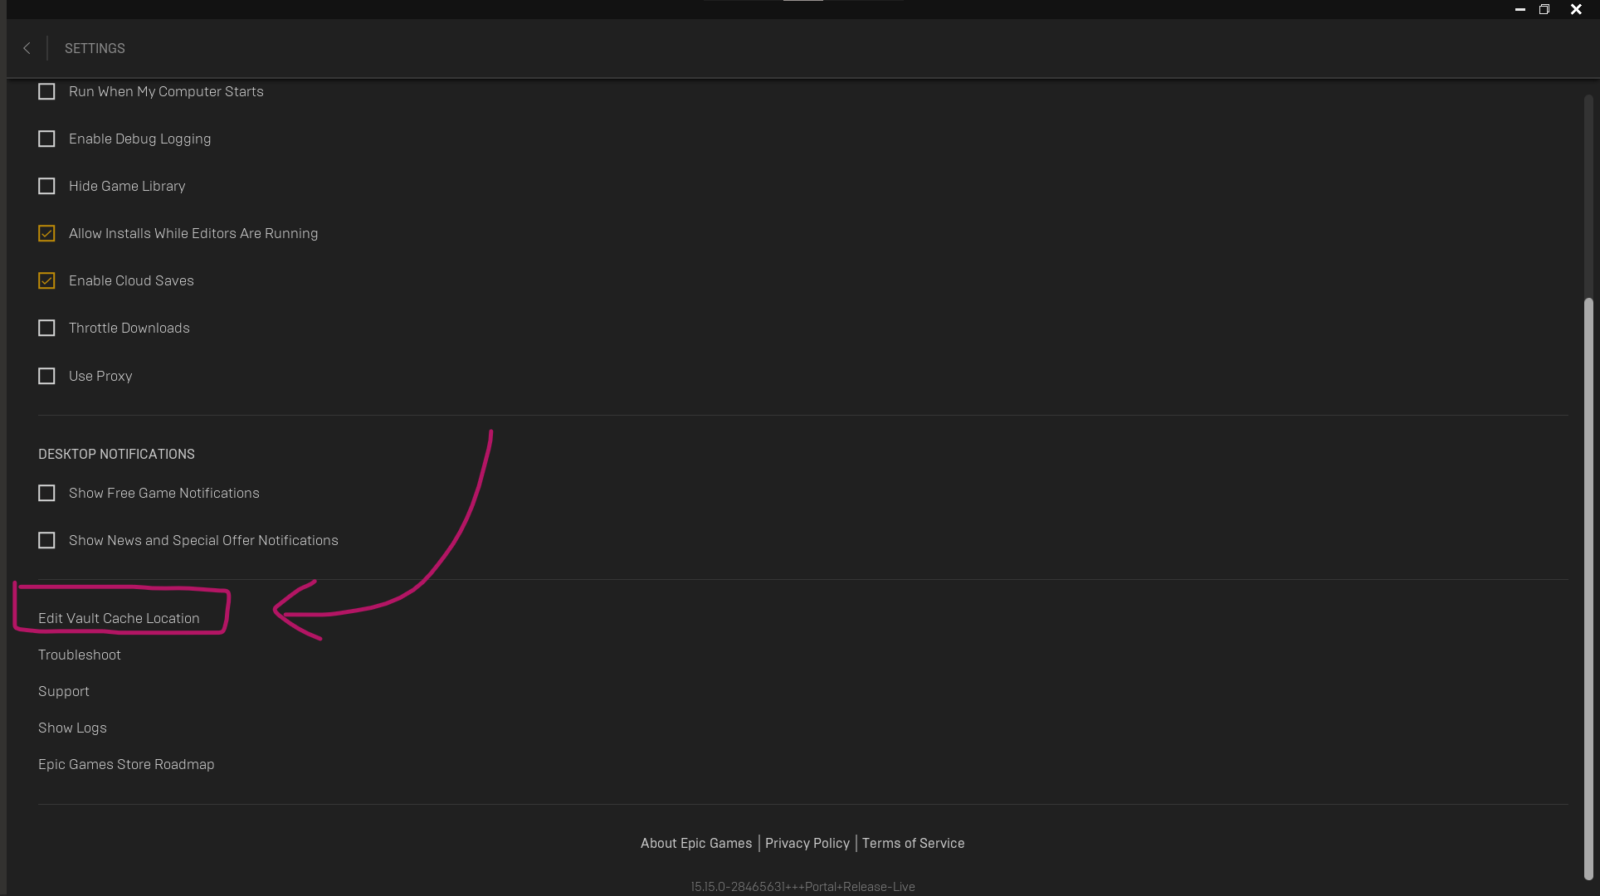Image resolution: width=1600 pixels, height=896 pixels.
Task: Enable Run When My Computer Starts
Action: tap(47, 92)
